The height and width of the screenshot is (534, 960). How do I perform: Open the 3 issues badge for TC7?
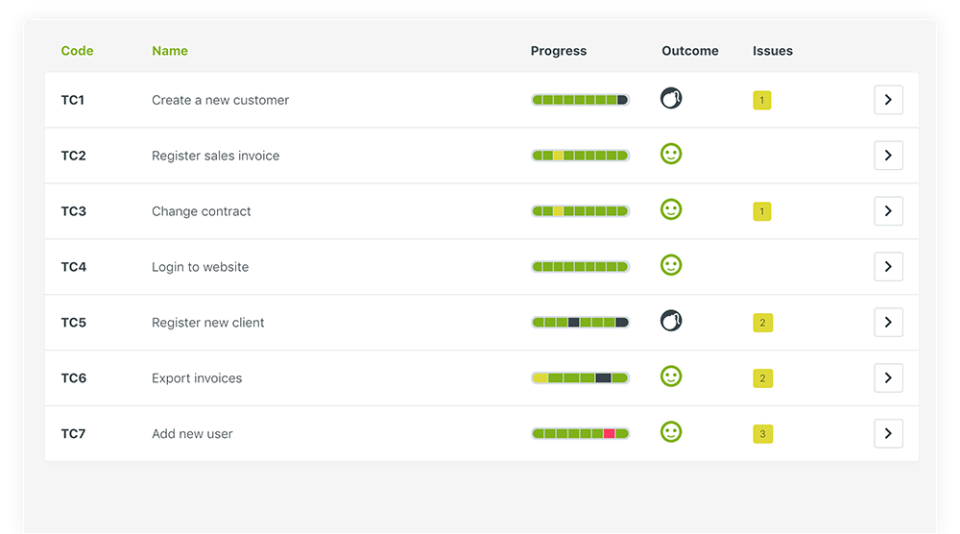[763, 434]
